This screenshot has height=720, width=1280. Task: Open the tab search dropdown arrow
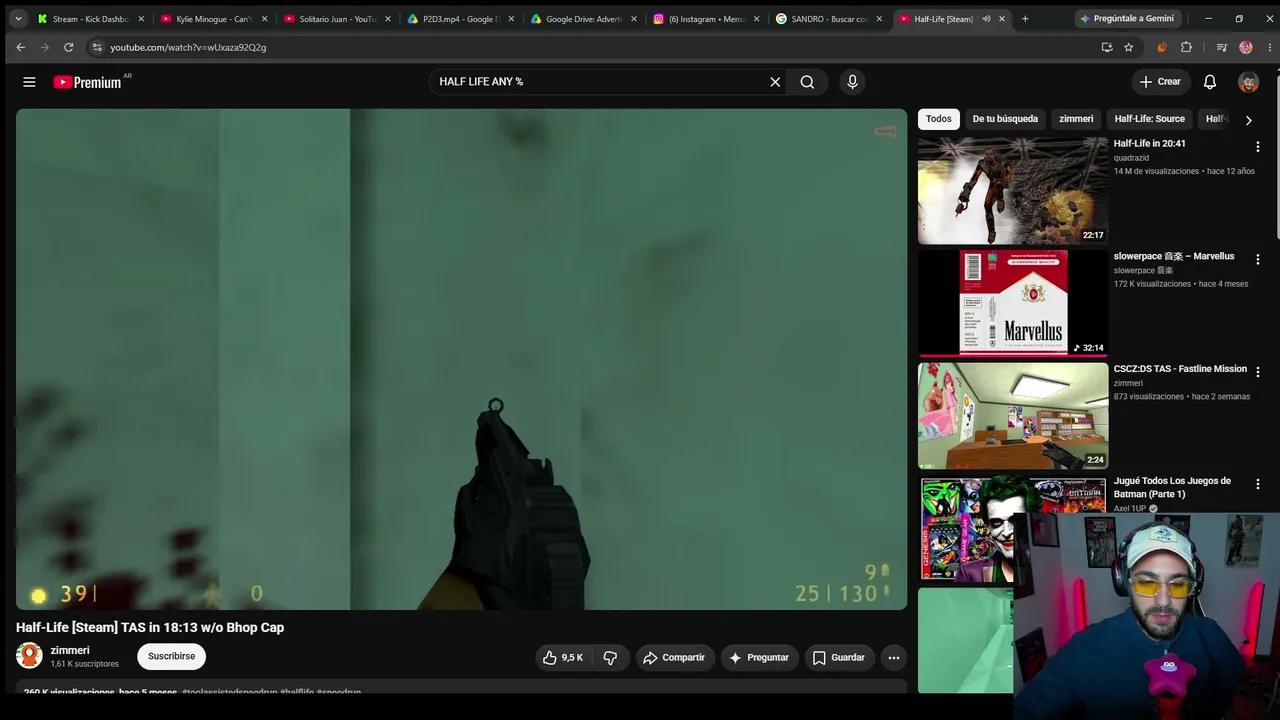pyautogui.click(x=18, y=19)
